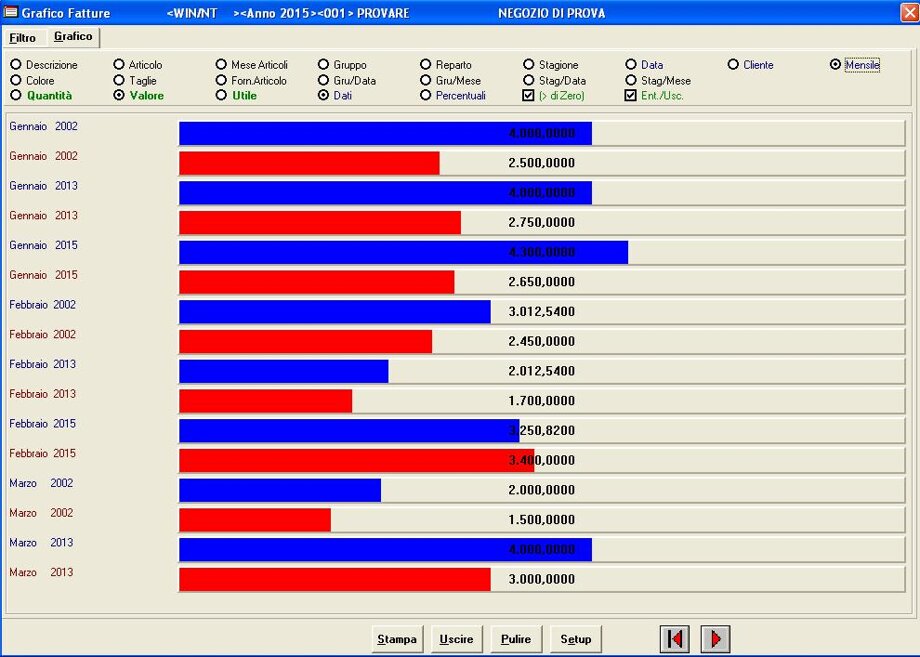Viewport: 920px width, 657px height.
Task: Open Setup with the Setup button
Action: pos(576,639)
